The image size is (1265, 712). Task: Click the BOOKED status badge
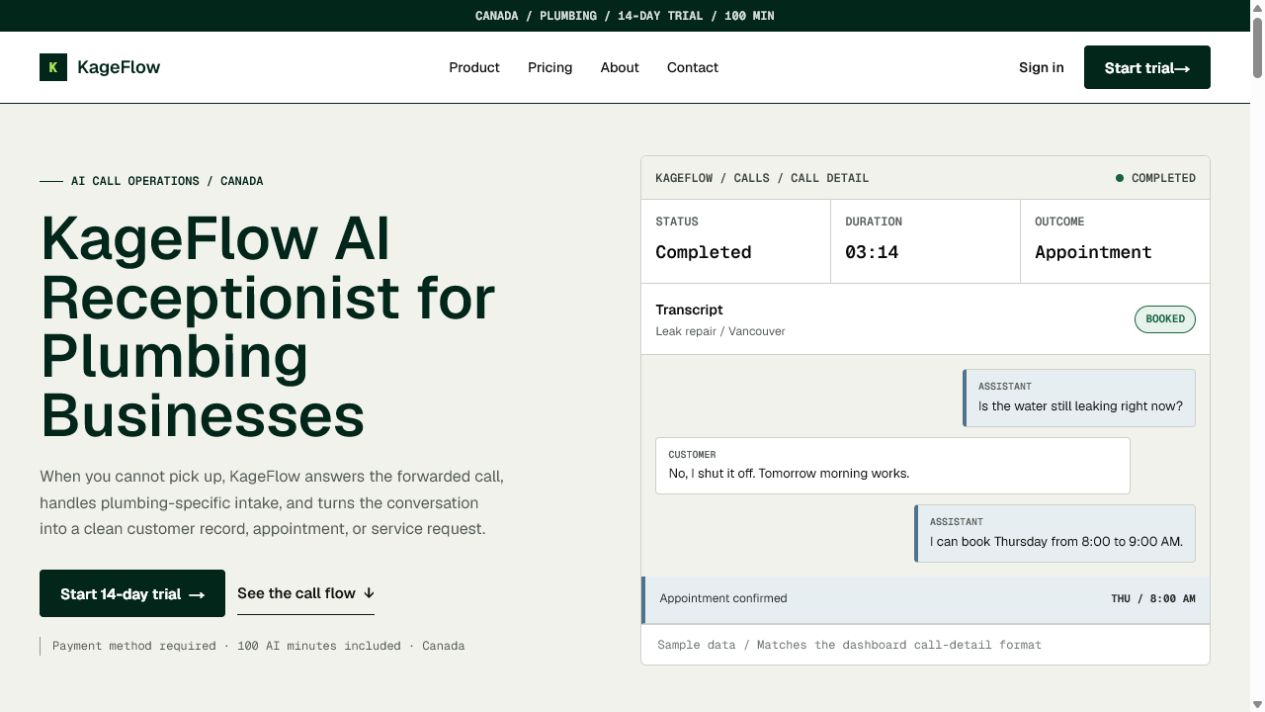tap(1165, 319)
